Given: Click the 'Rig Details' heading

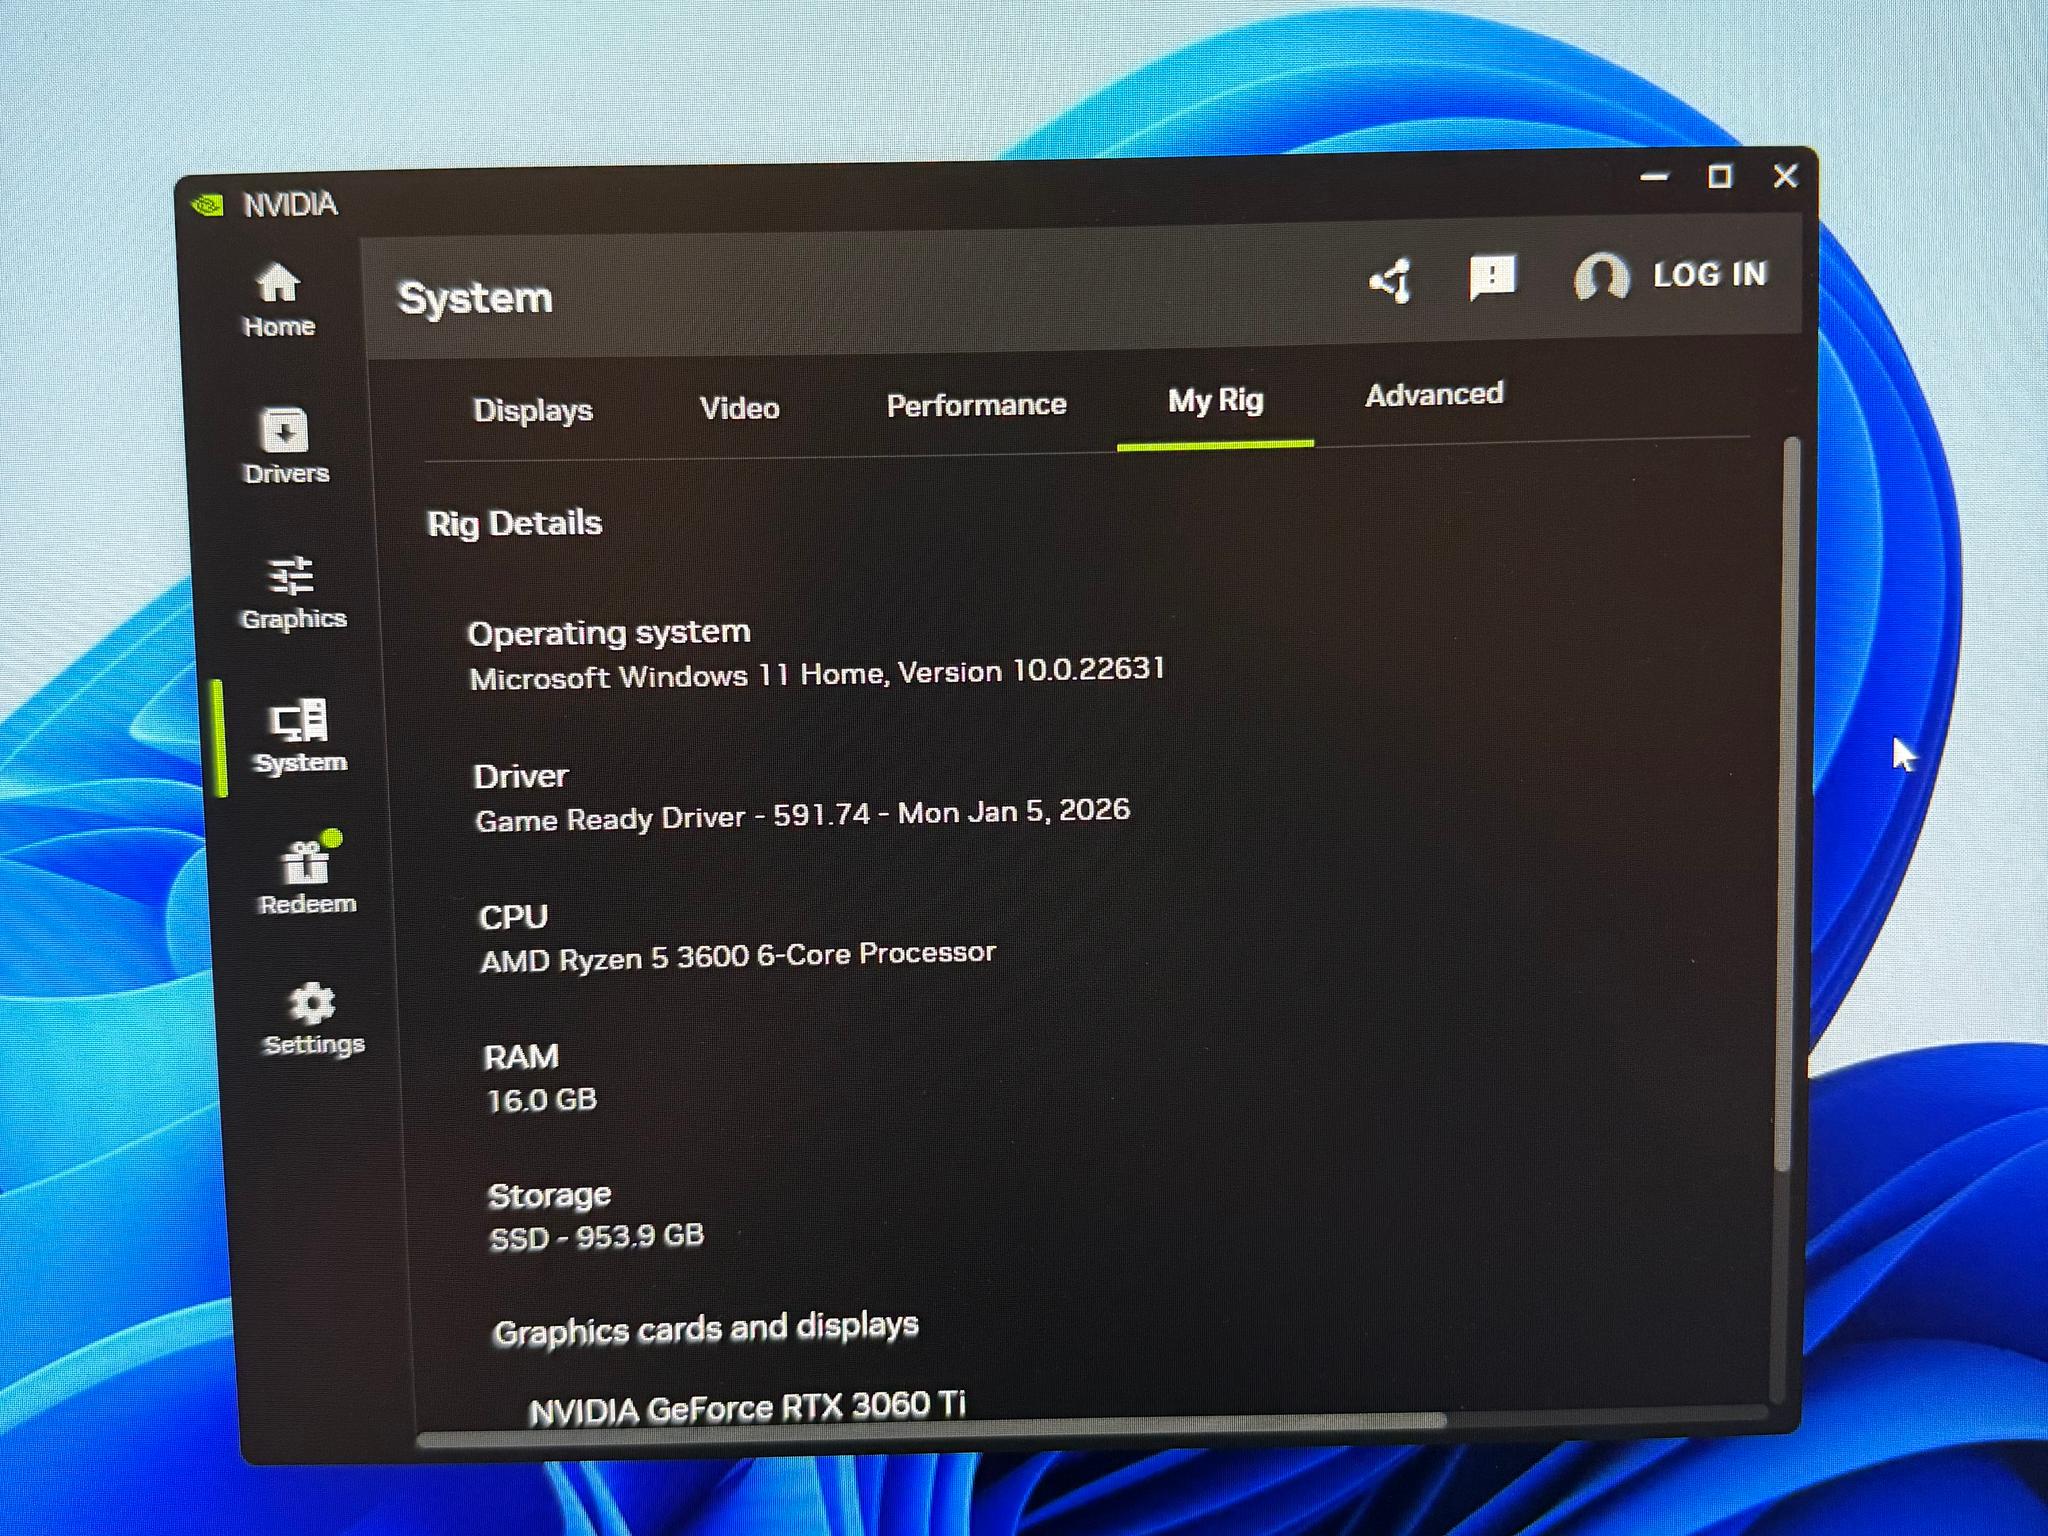Looking at the screenshot, I should coord(514,523).
